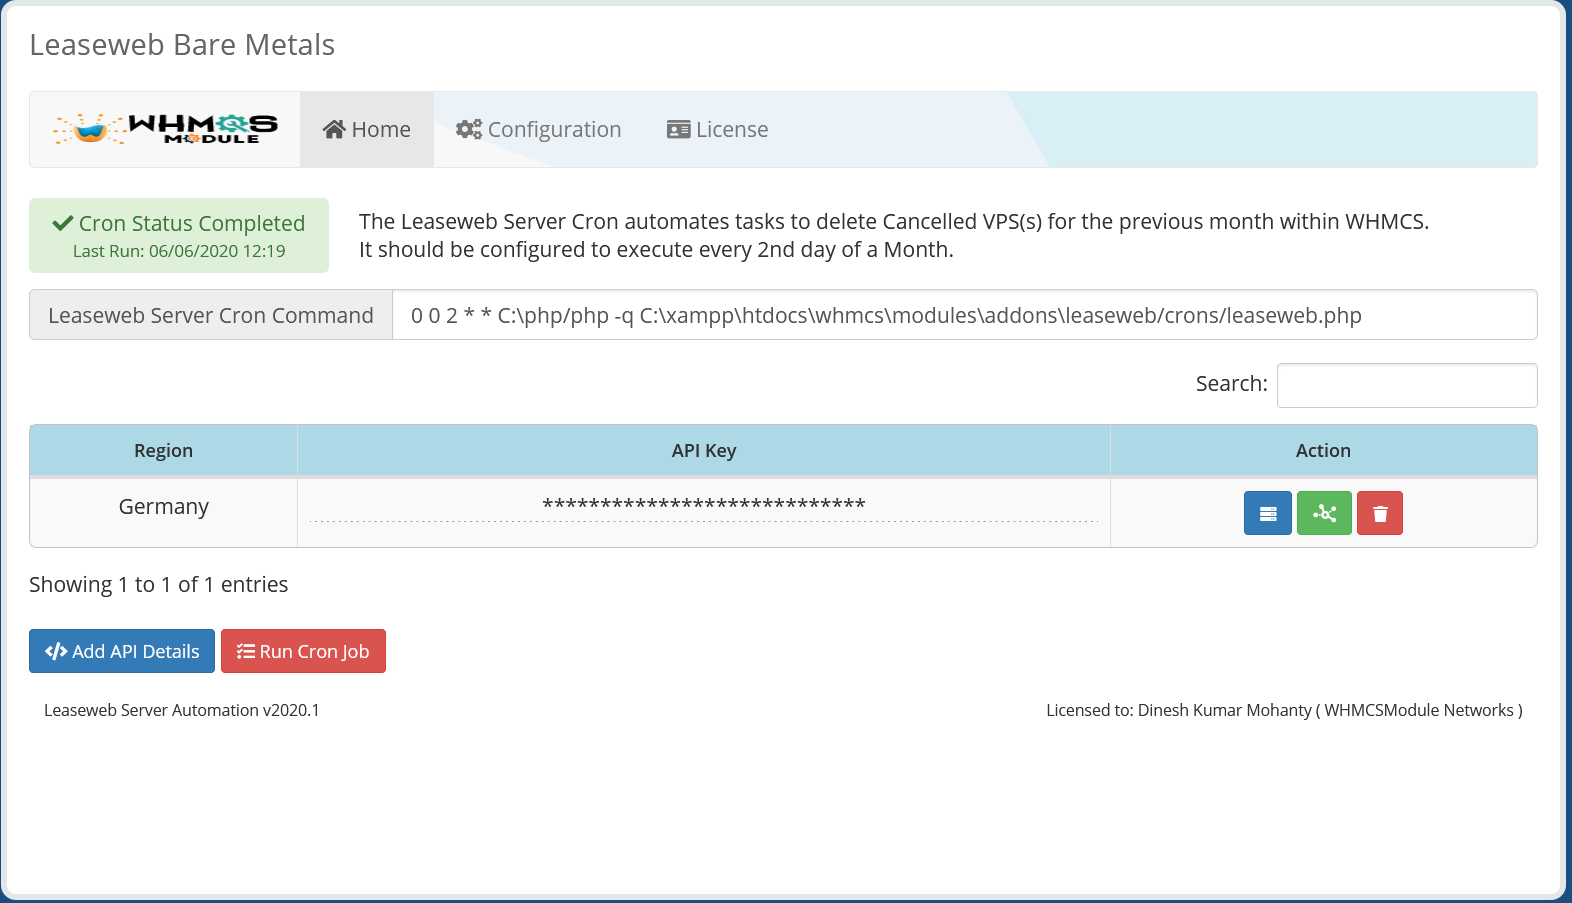Open the Home tab
This screenshot has width=1572, height=903.
point(367,130)
